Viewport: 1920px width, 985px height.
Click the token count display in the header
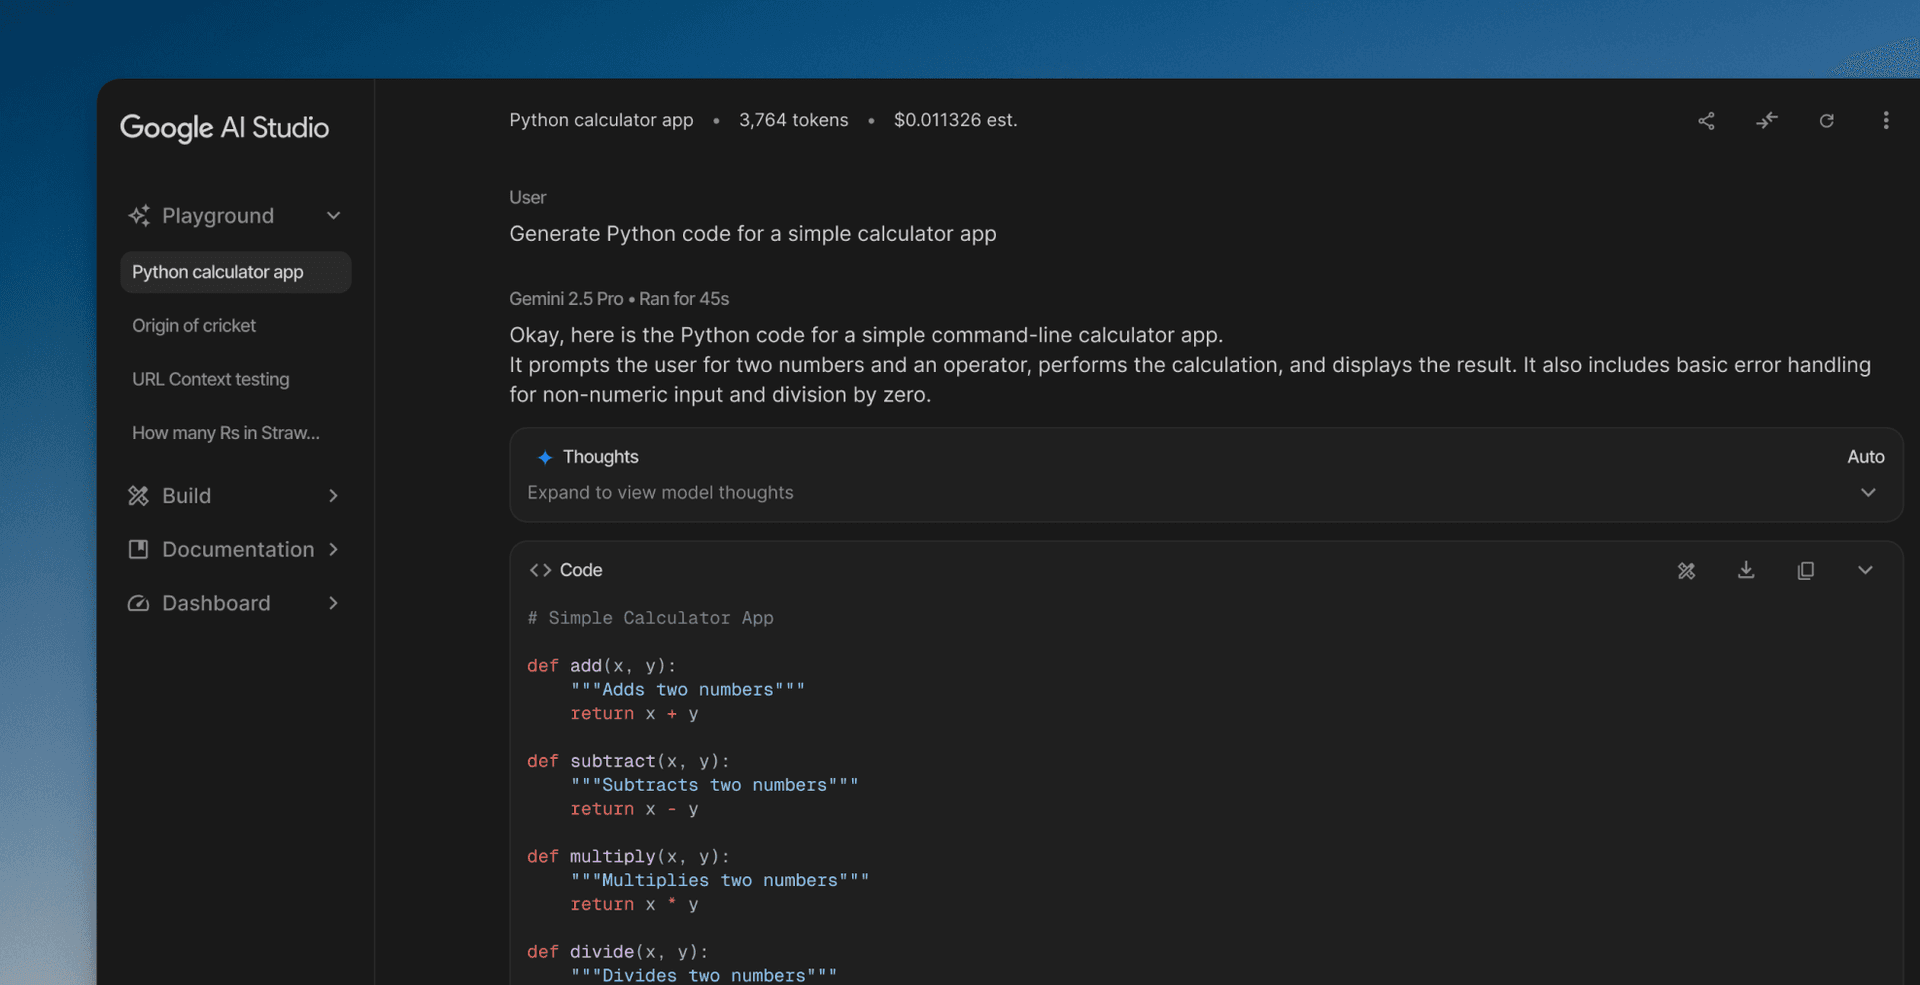pyautogui.click(x=793, y=120)
